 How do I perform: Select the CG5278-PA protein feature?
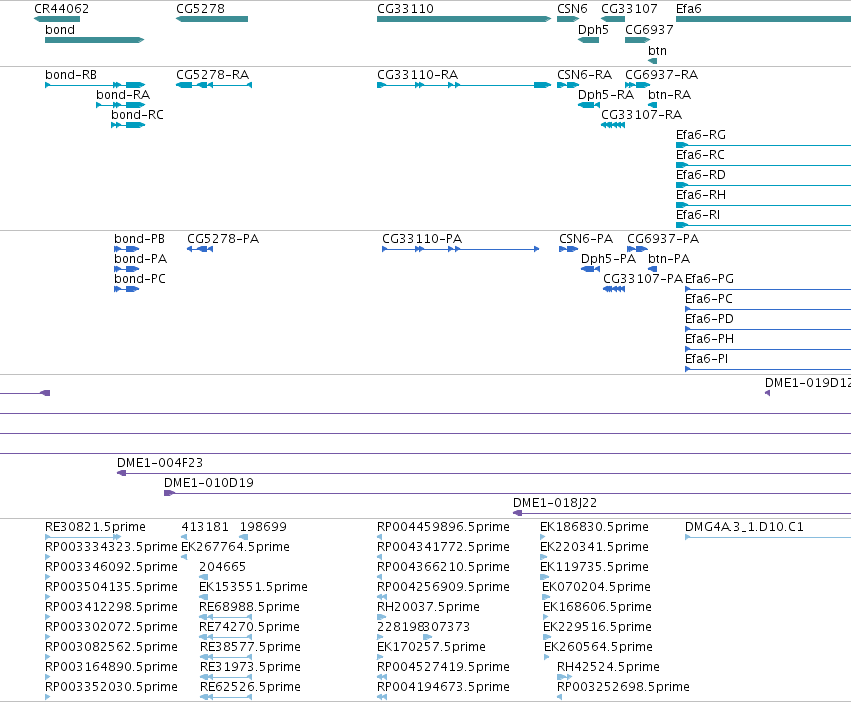pyautogui.click(x=200, y=249)
